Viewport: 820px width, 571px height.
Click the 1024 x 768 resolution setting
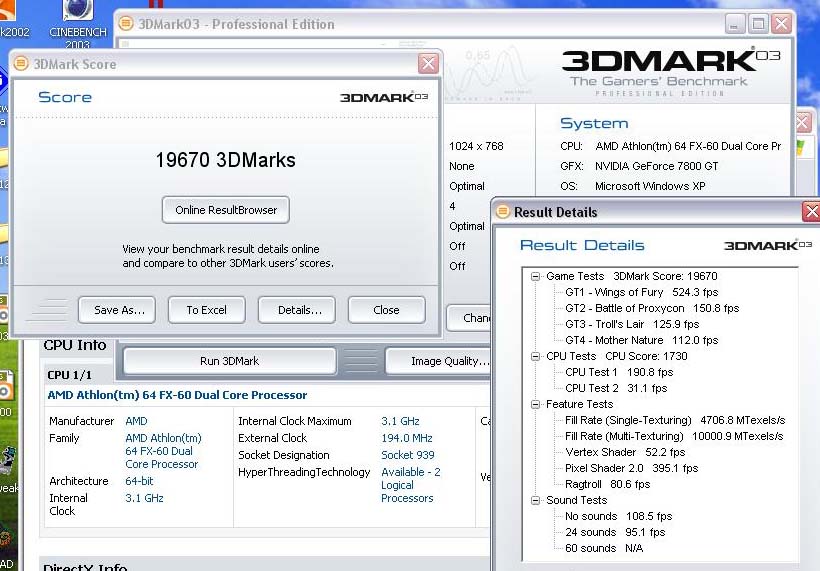476,146
